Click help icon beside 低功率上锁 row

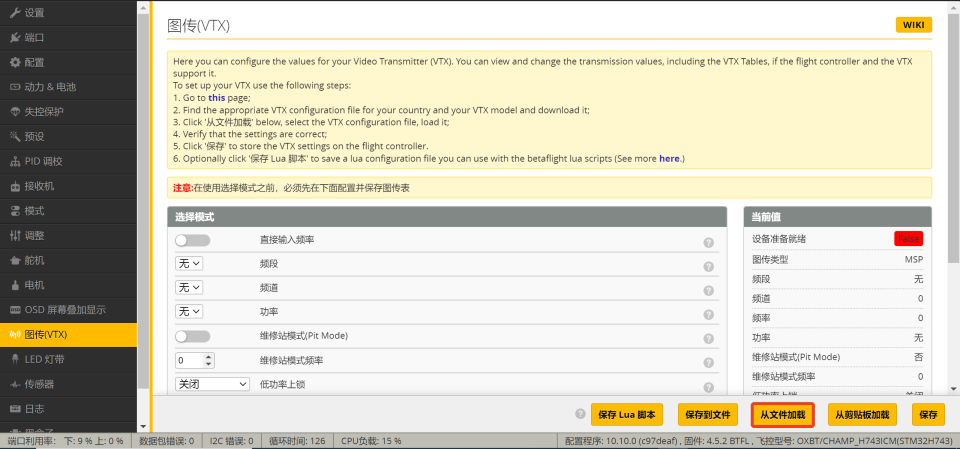pos(708,384)
